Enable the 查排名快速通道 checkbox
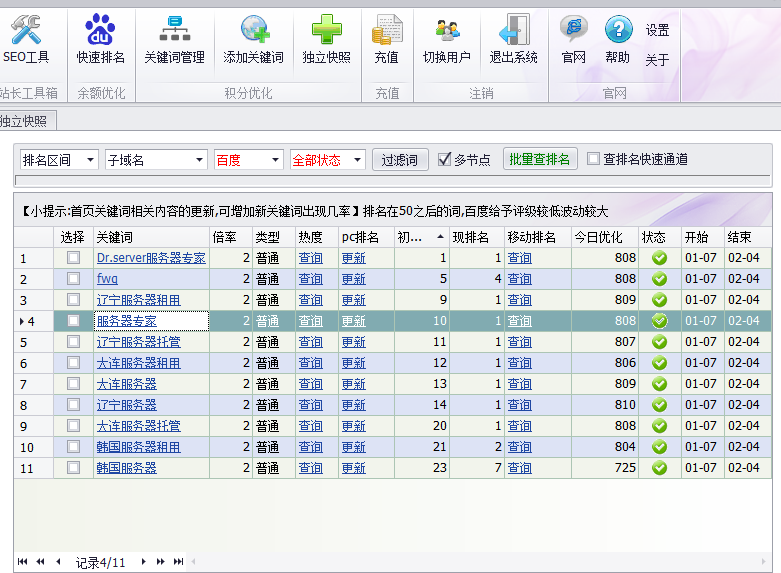The width and height of the screenshot is (781, 573). point(594,159)
